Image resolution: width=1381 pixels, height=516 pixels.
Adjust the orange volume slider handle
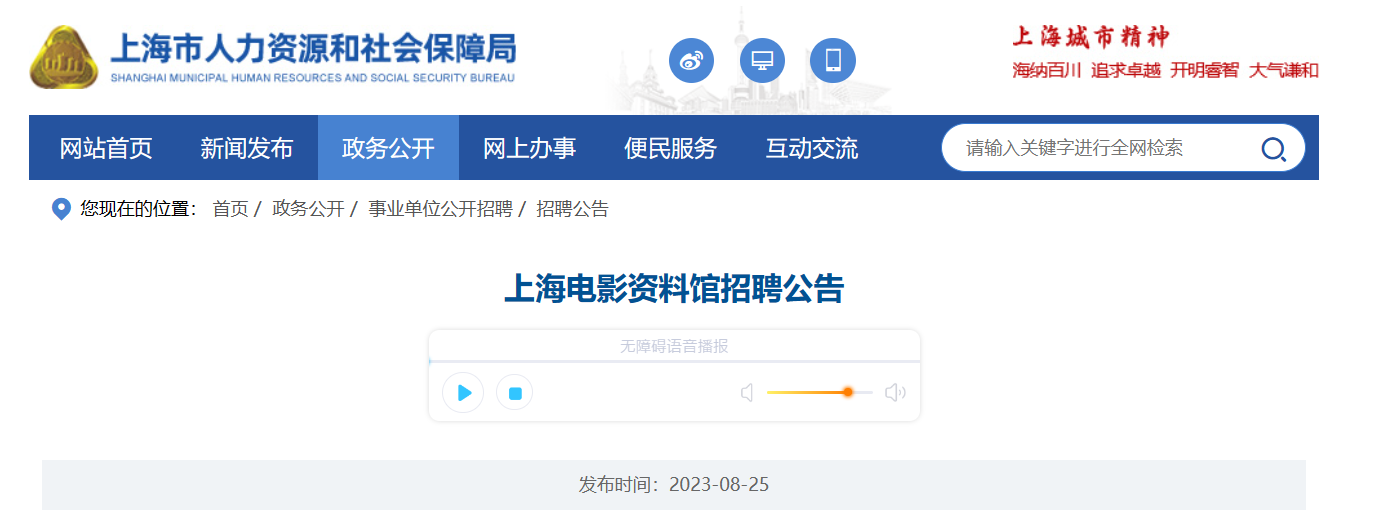tap(847, 392)
